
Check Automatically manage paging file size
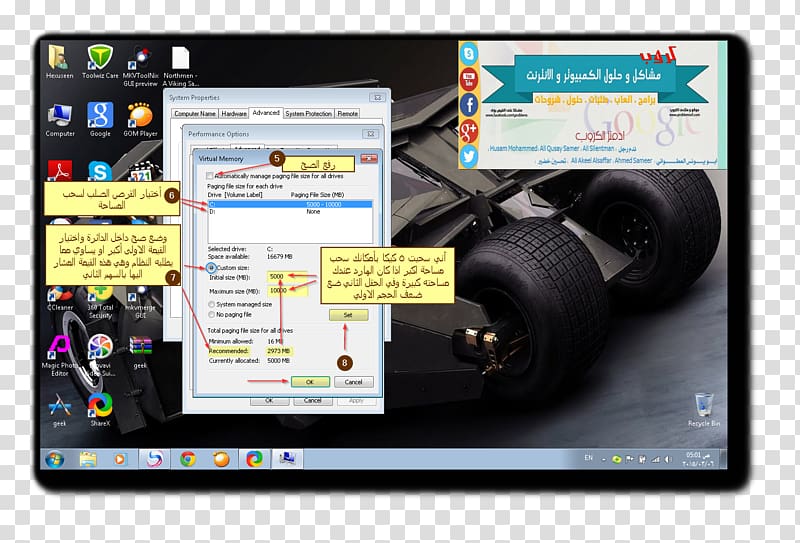tap(210, 176)
